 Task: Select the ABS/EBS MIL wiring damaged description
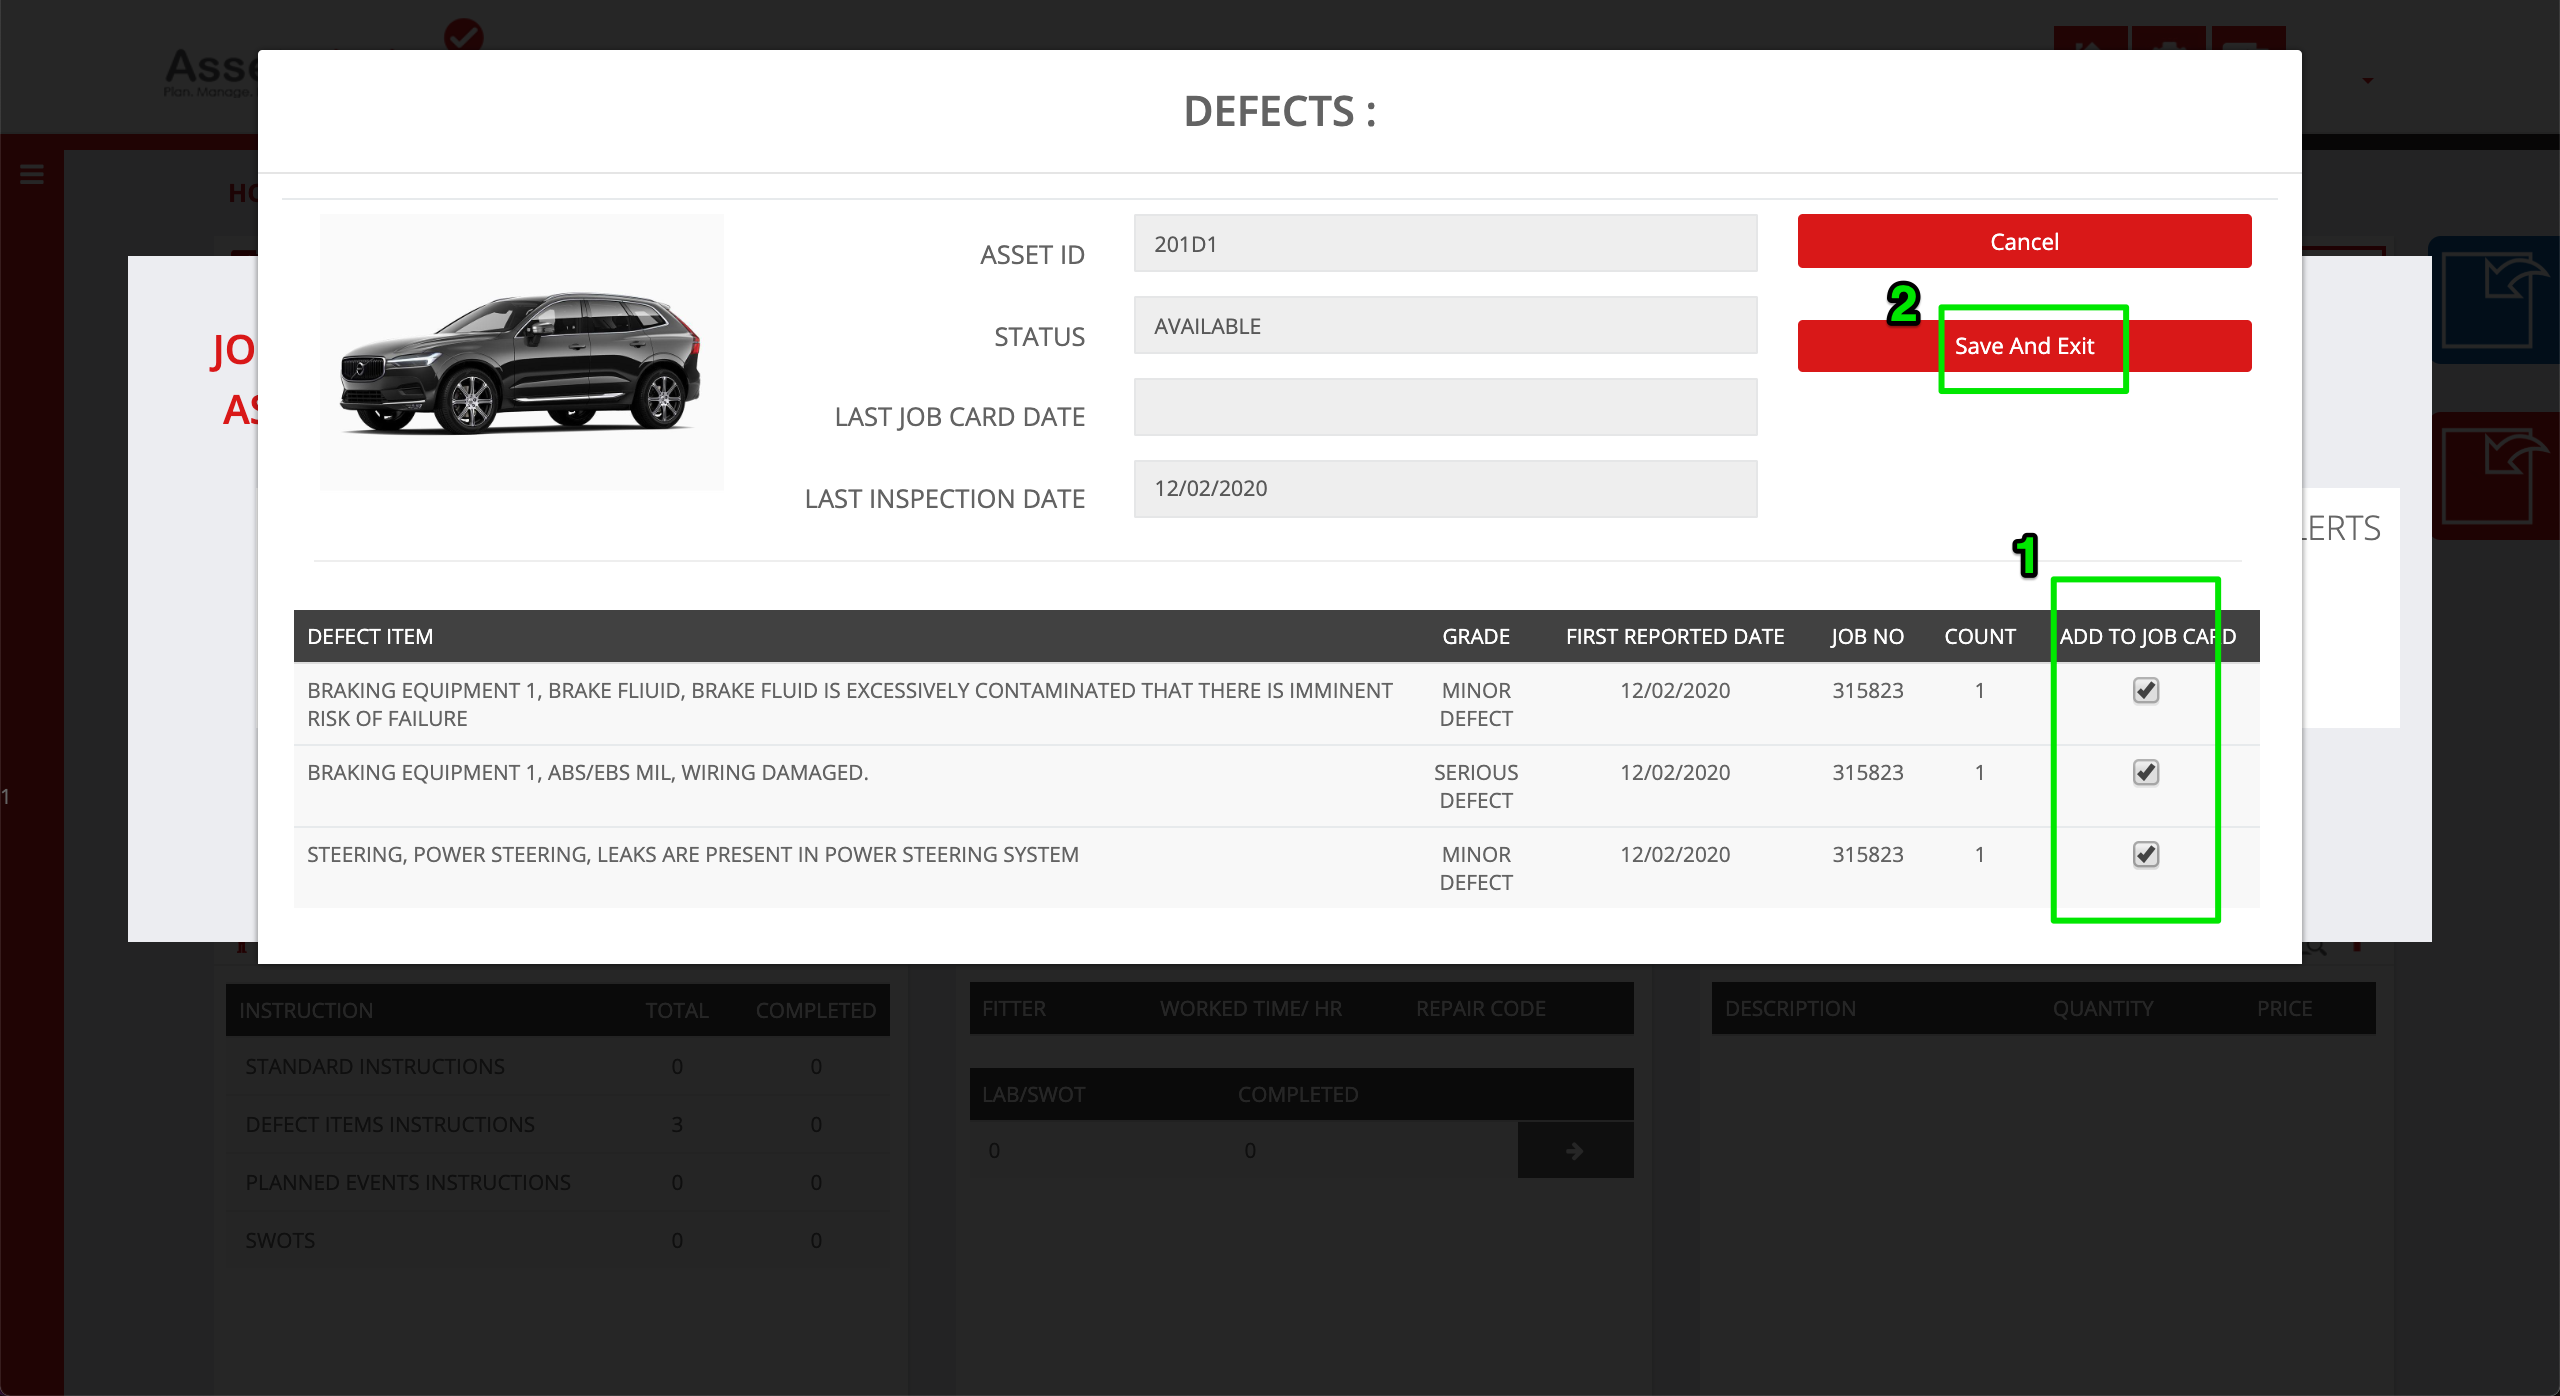pos(588,772)
